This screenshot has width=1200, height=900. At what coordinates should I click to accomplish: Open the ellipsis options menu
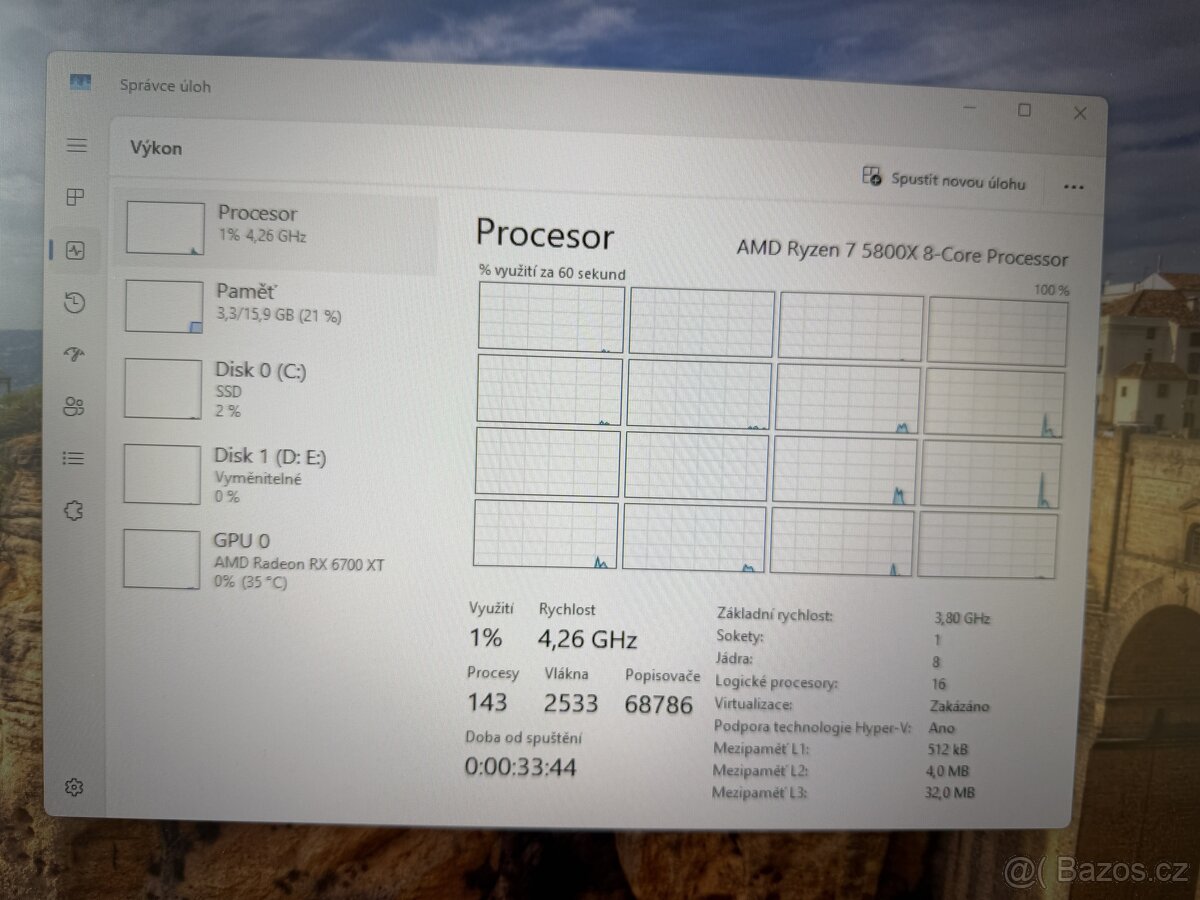coord(1073,184)
